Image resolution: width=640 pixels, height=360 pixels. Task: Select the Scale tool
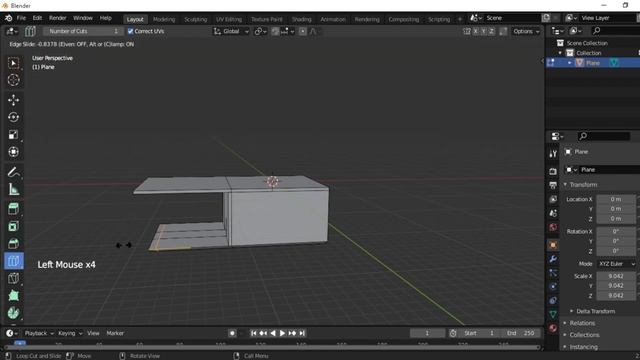pyautogui.click(x=13, y=135)
